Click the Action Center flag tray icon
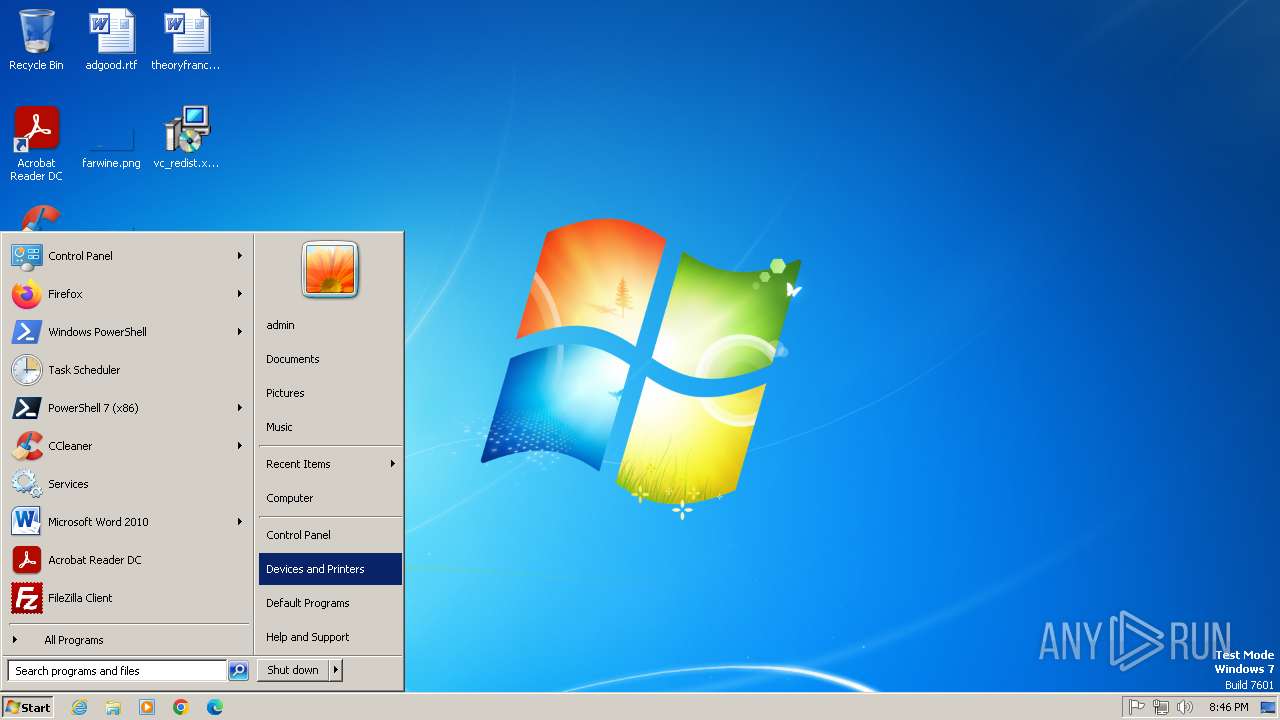Image resolution: width=1280 pixels, height=720 pixels. pos(1136,707)
